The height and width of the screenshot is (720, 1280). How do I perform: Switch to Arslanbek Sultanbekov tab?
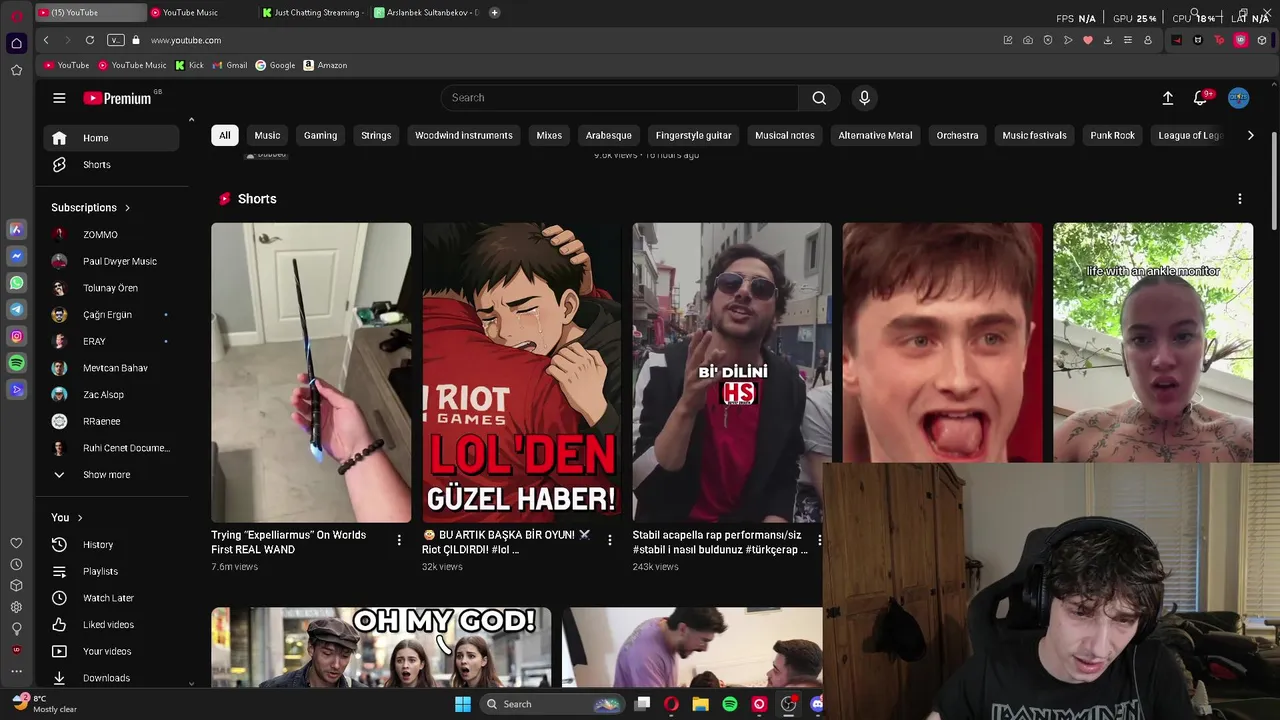point(425,13)
